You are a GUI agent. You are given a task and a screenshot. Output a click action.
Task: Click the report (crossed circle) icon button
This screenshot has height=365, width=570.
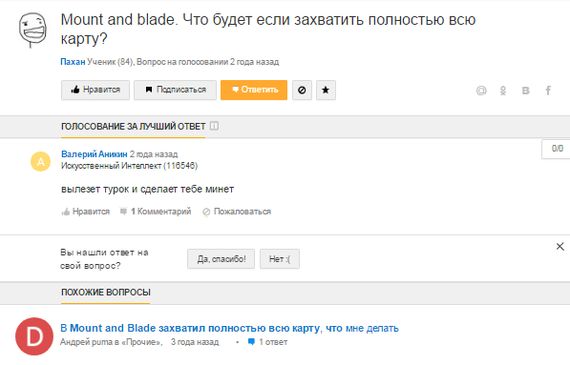click(302, 90)
